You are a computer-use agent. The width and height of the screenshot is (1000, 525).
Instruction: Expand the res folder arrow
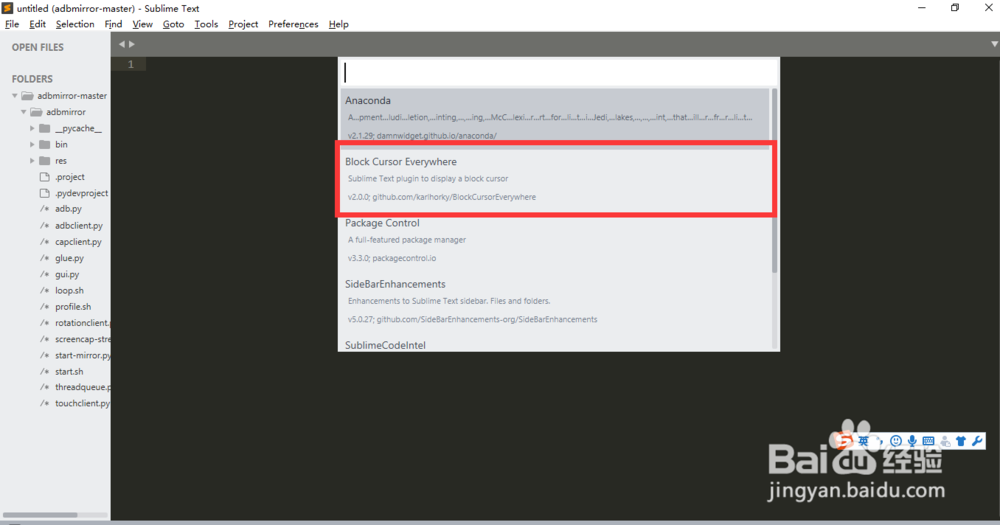click(32, 161)
